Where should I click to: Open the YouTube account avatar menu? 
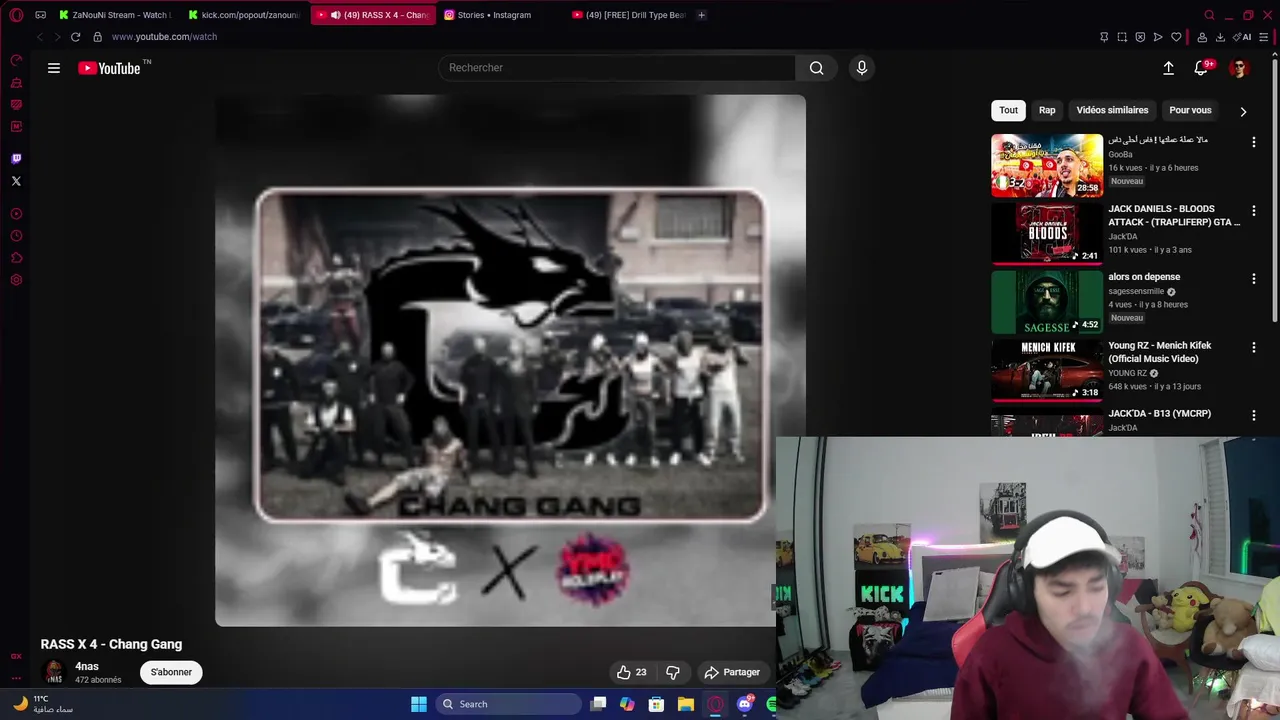coord(1239,68)
